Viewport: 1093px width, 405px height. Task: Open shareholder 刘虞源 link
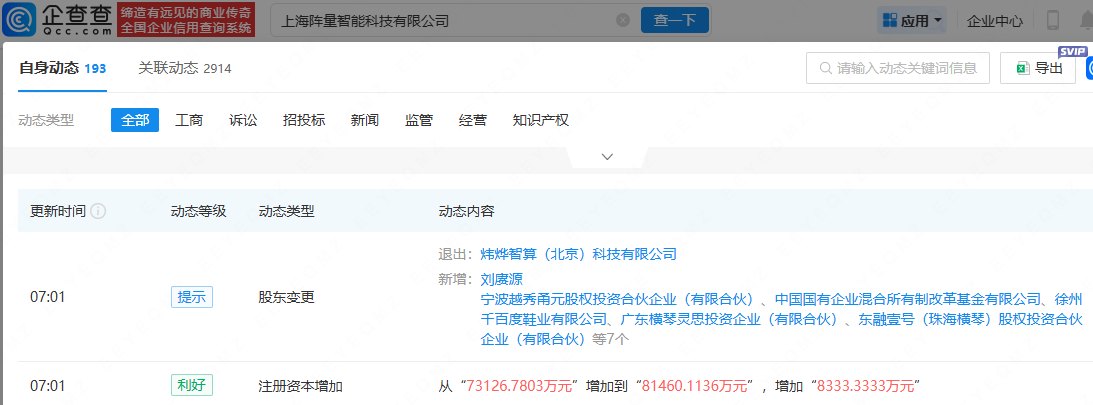click(x=502, y=279)
